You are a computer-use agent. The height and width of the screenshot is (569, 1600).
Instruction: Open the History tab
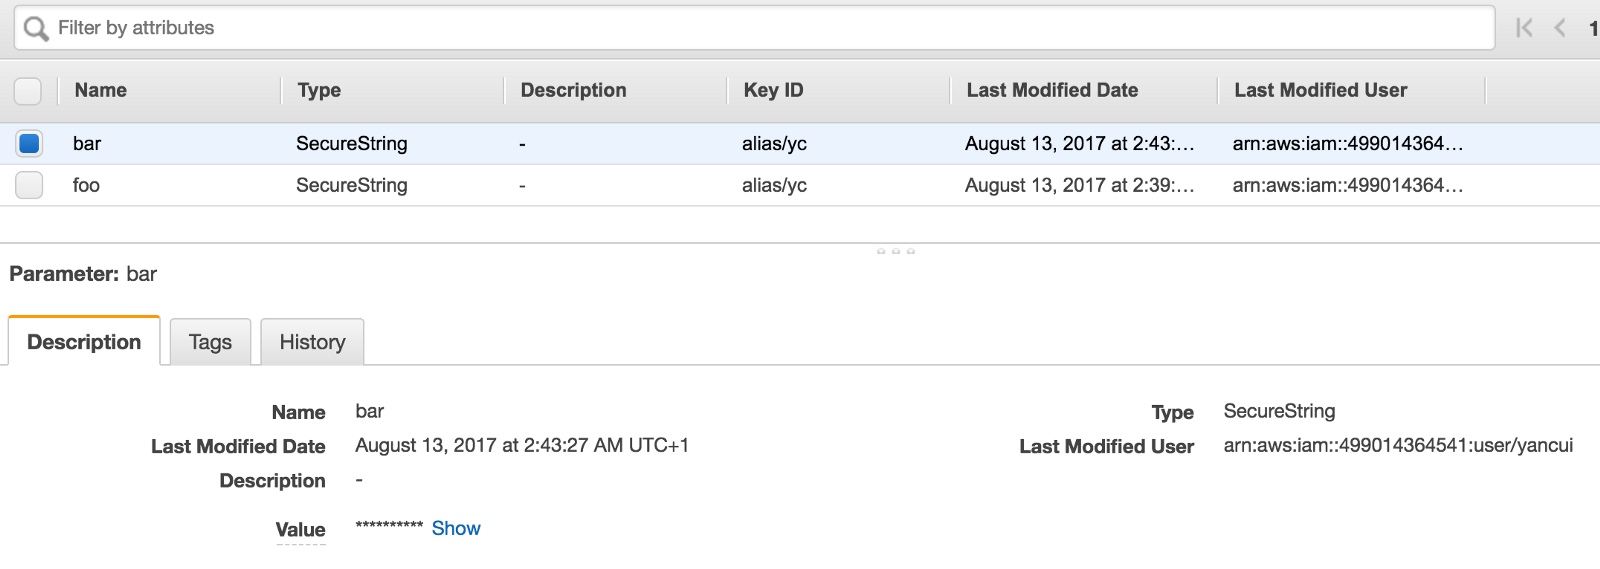click(x=312, y=342)
